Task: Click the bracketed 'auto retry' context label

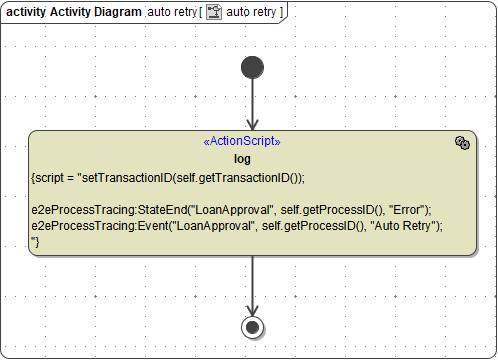Action: (x=251, y=12)
